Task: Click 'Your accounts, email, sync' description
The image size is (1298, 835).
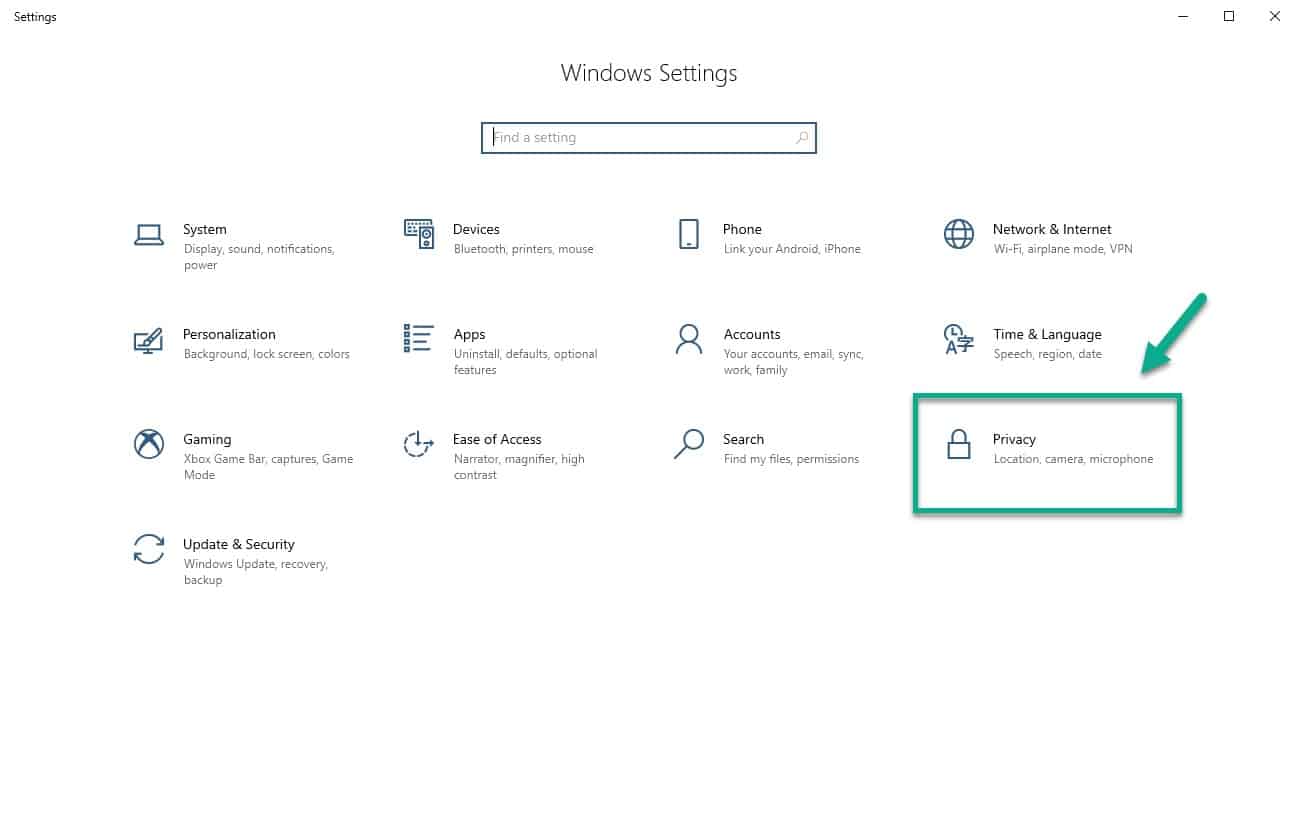Action: [793, 354]
